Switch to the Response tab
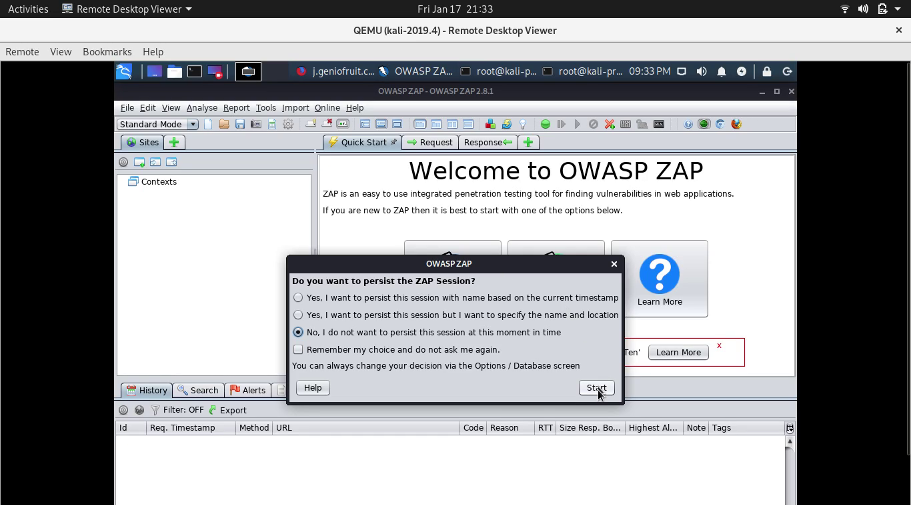The height and width of the screenshot is (505, 911). 487,142
